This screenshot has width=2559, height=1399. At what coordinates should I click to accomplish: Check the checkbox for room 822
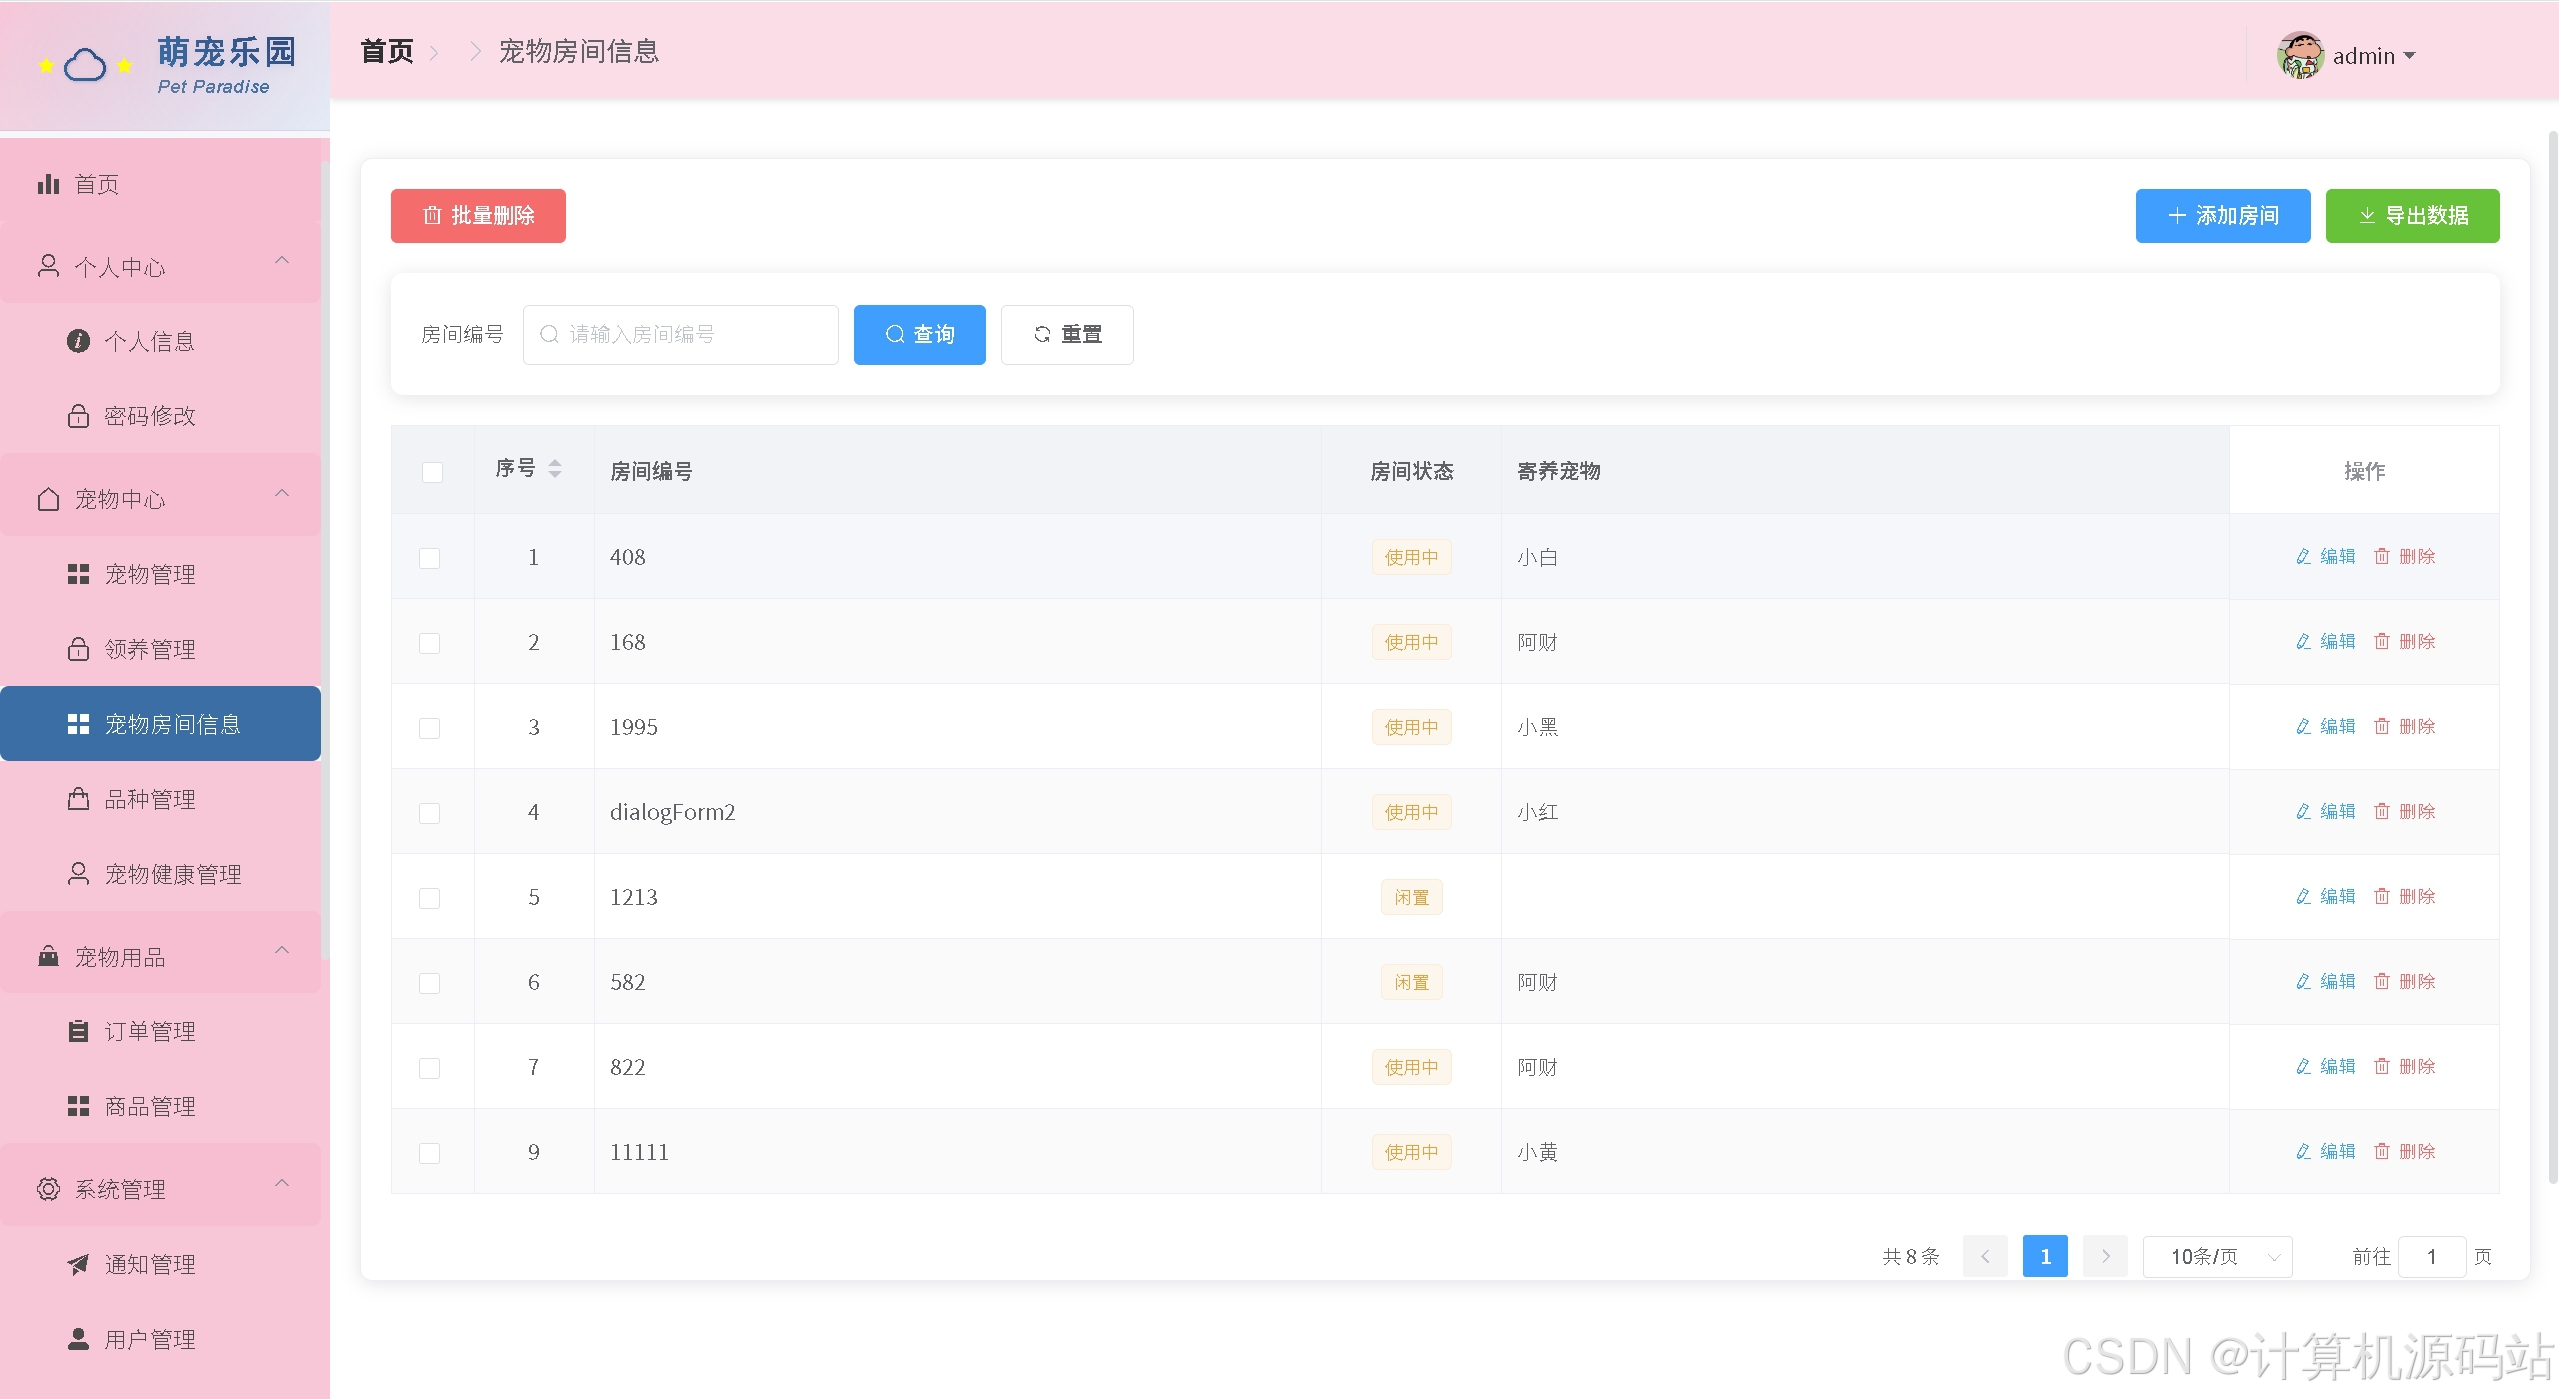click(429, 1068)
